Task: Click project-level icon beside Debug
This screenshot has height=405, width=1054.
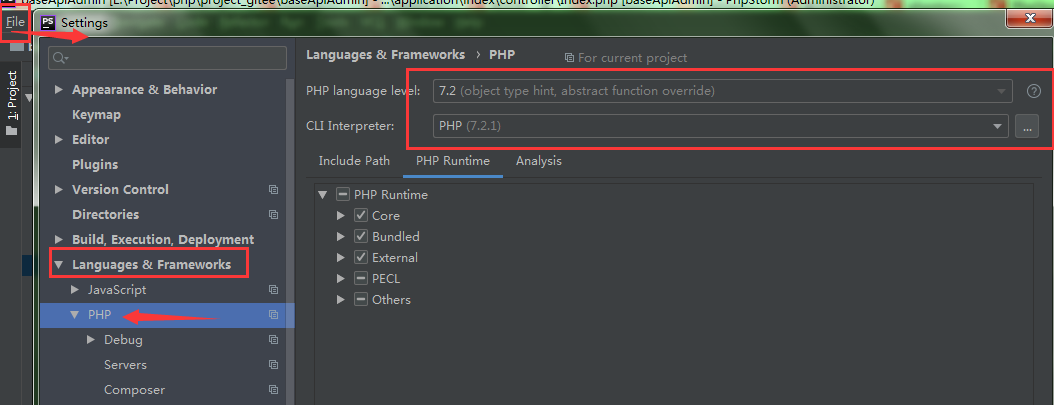Action: coord(274,340)
